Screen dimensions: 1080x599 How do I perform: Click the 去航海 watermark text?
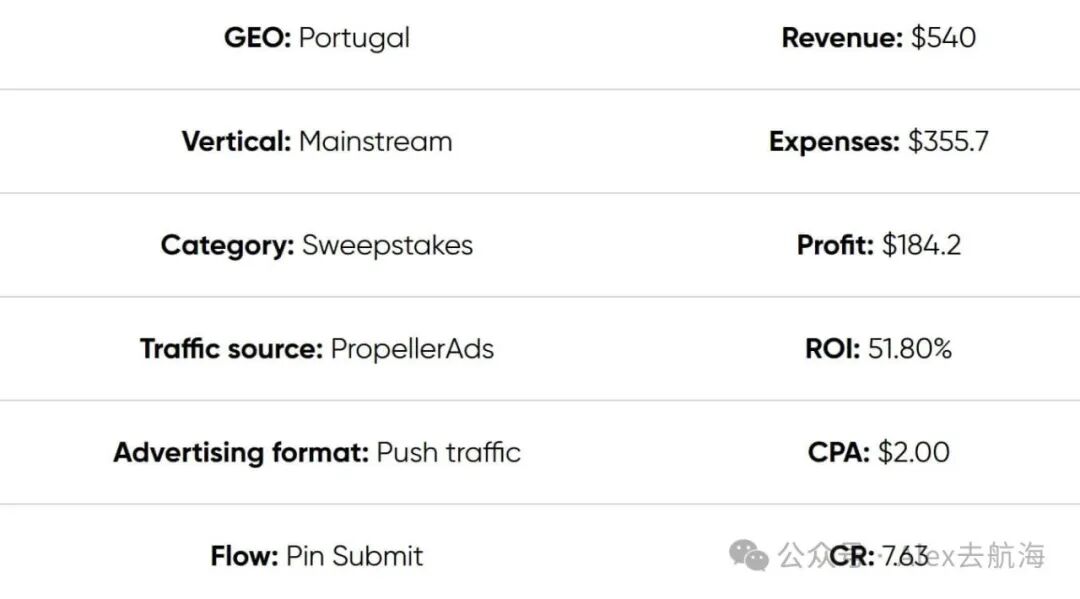[1001, 556]
